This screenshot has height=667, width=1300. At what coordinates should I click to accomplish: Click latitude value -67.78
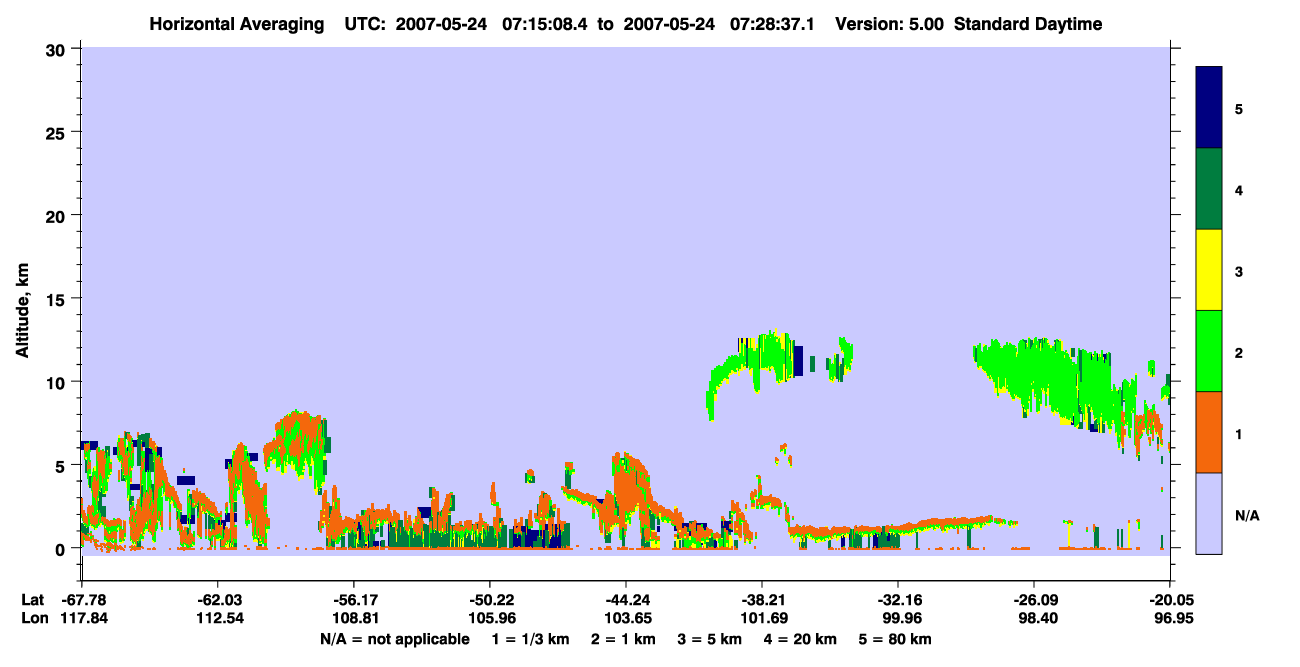tap(82, 600)
